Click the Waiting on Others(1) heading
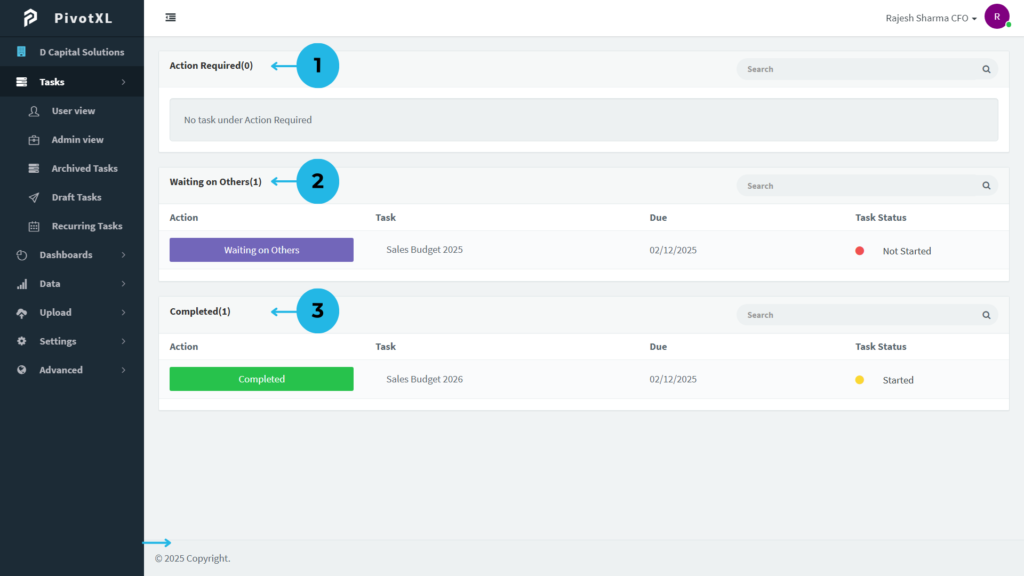This screenshot has width=1024, height=576. [216, 182]
